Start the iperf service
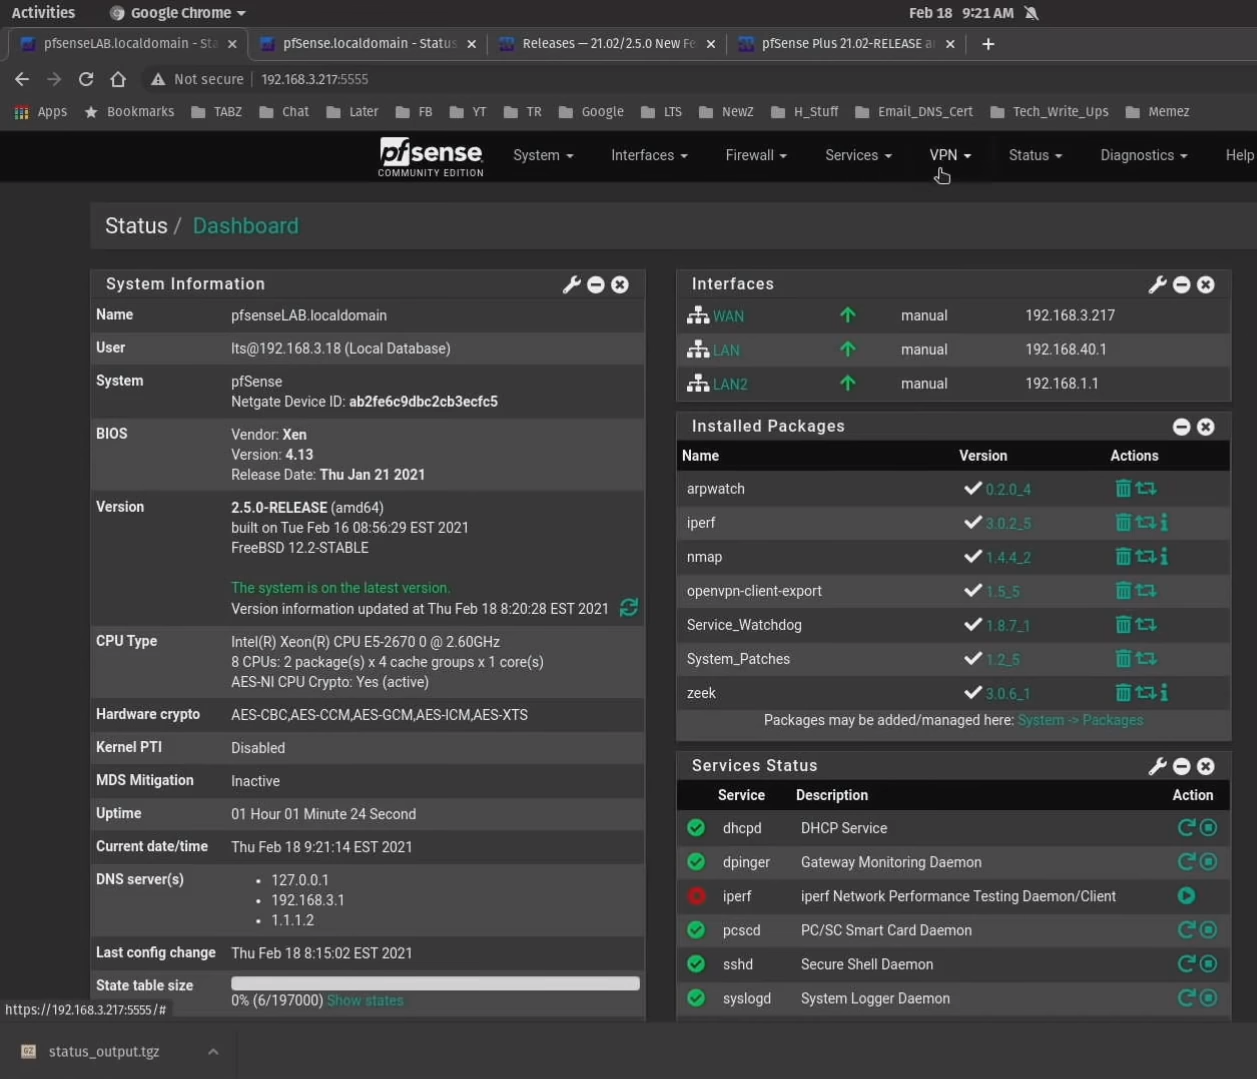Screen dimensions: 1257x1079 coord(1186,896)
